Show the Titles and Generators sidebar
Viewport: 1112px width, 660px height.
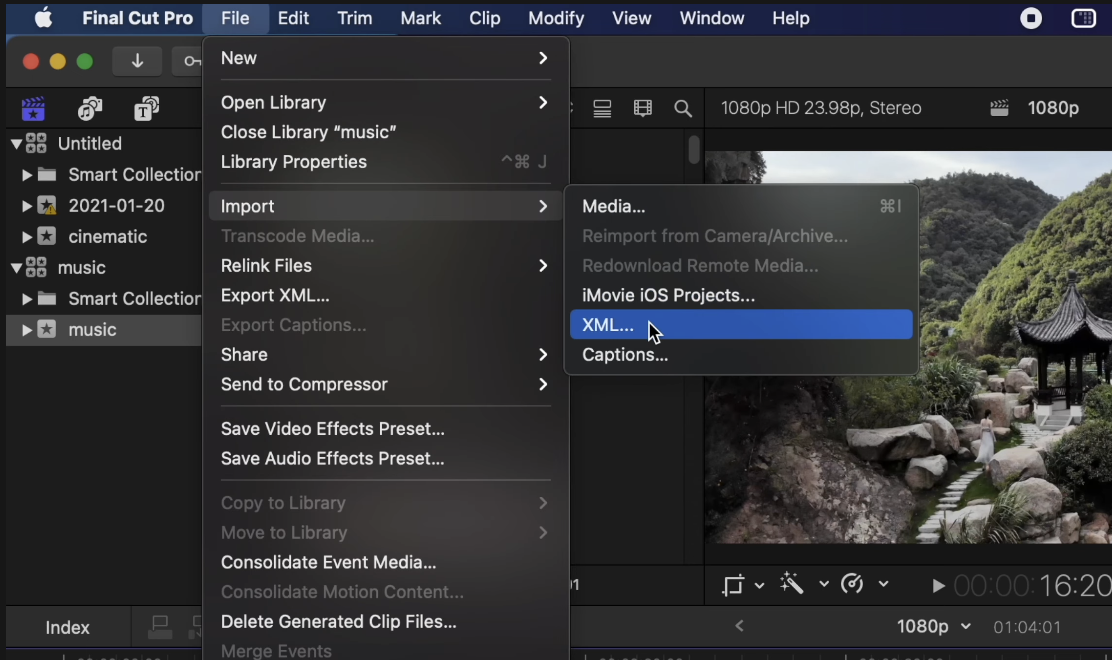146,108
